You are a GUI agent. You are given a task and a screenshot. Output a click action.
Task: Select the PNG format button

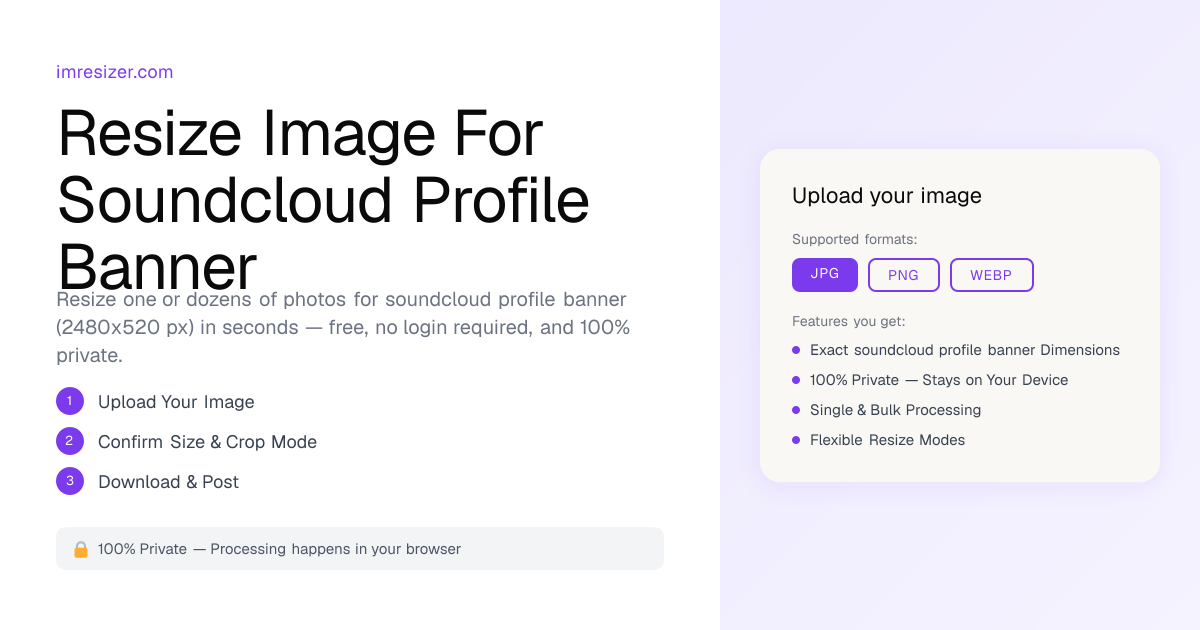[x=904, y=275]
